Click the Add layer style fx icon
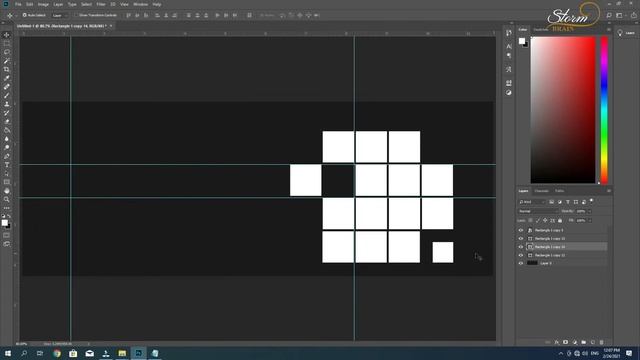The image size is (640, 360). [556, 342]
